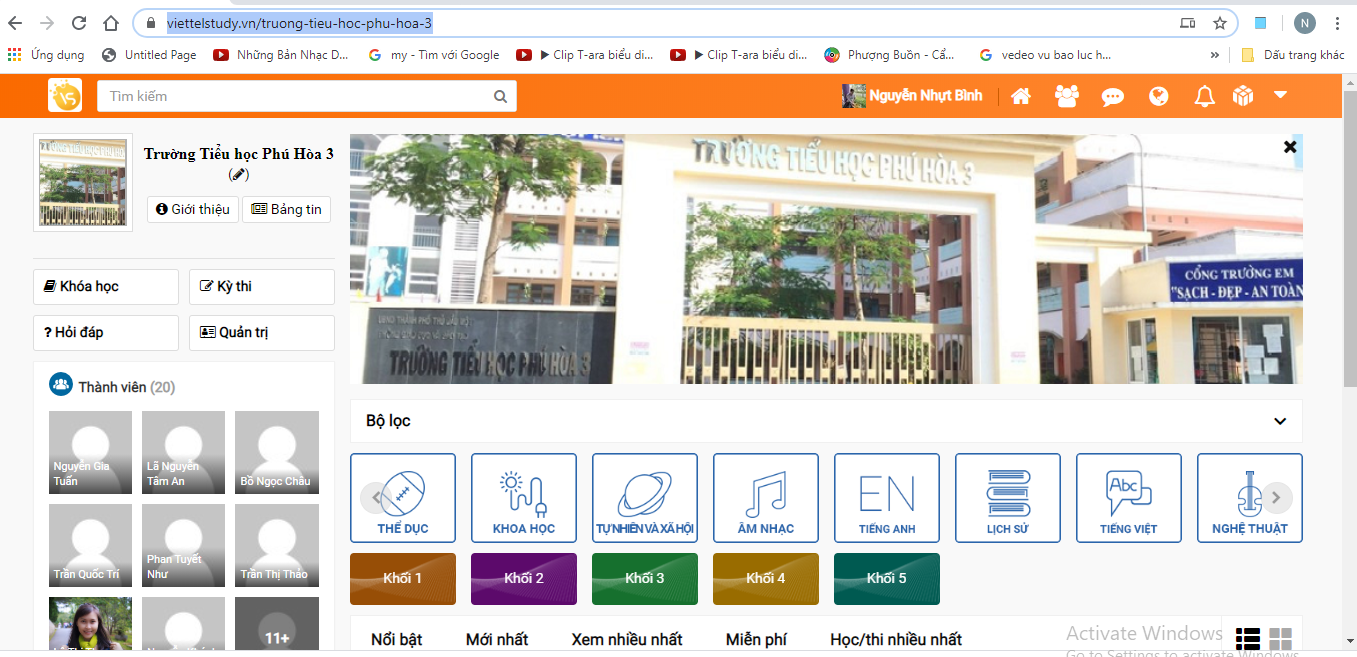1357x657 pixels.
Task: Open the Ứng dụng apps shortcut
Action: tap(46, 55)
